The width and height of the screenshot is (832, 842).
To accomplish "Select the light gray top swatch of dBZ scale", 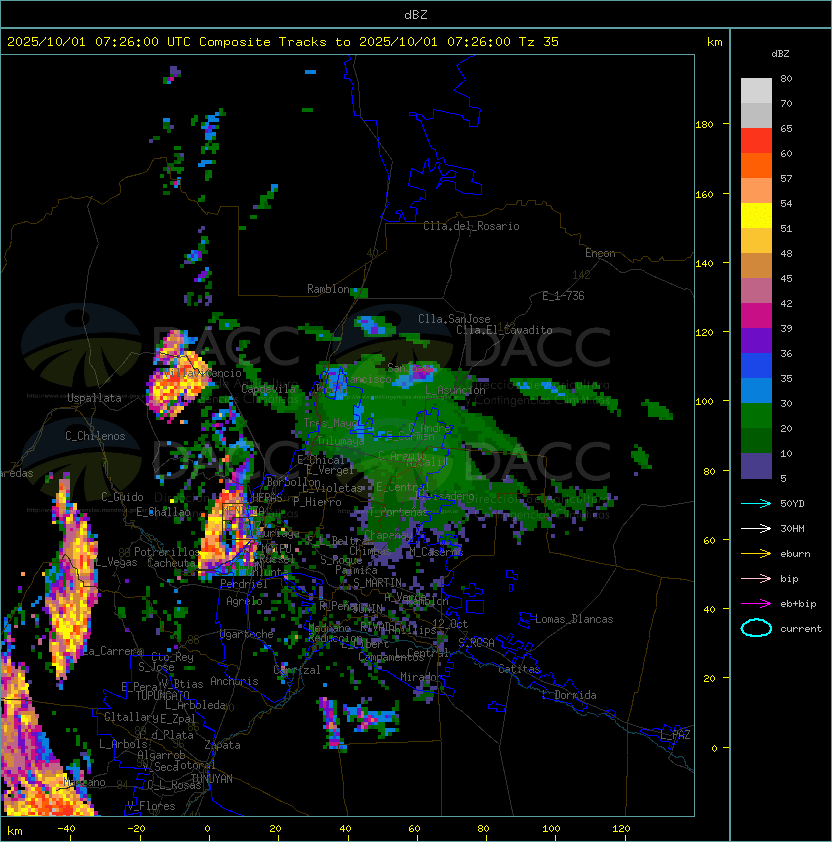I will (756, 91).
